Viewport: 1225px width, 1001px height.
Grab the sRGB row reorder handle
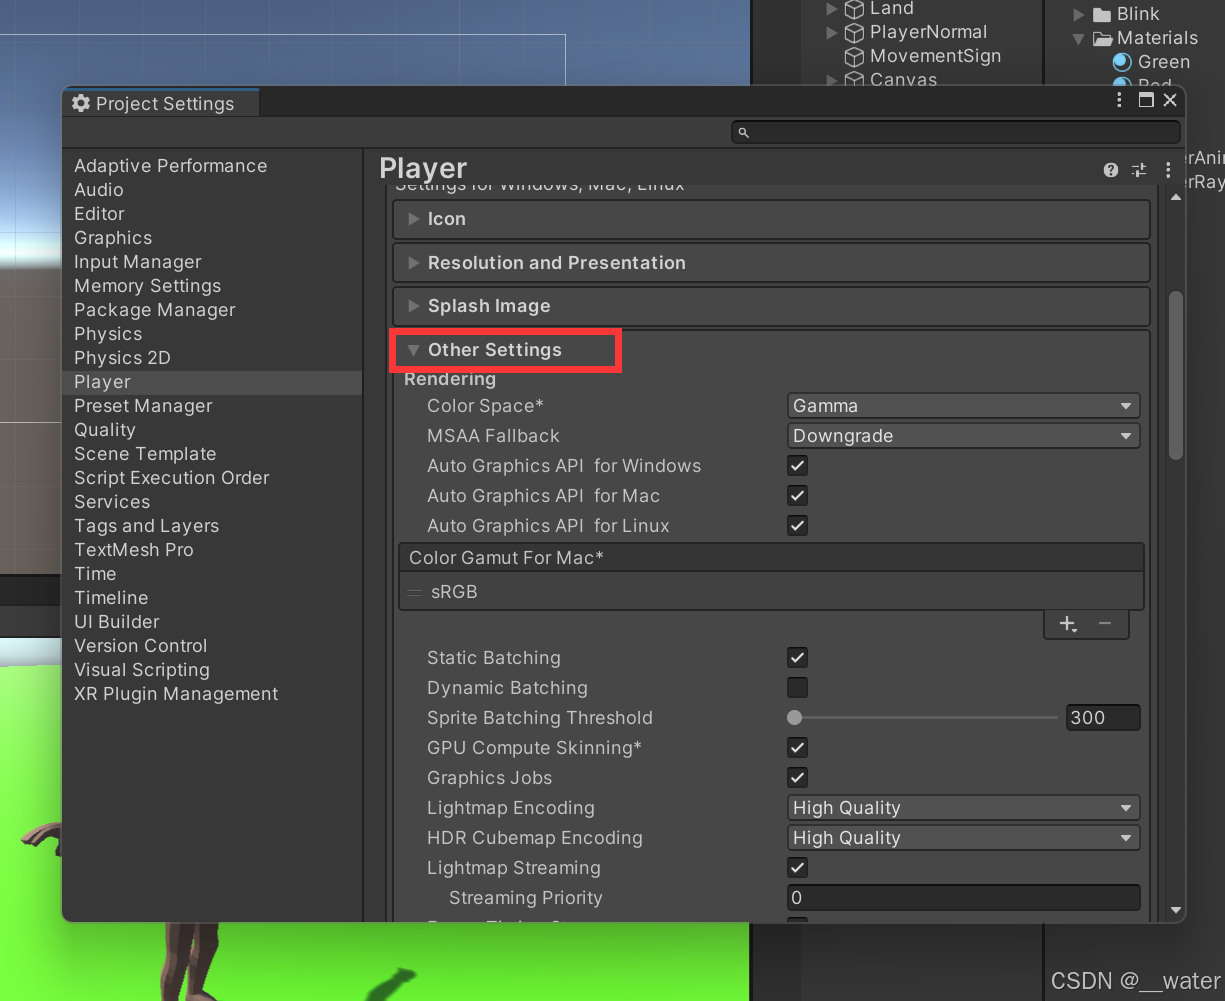point(414,593)
